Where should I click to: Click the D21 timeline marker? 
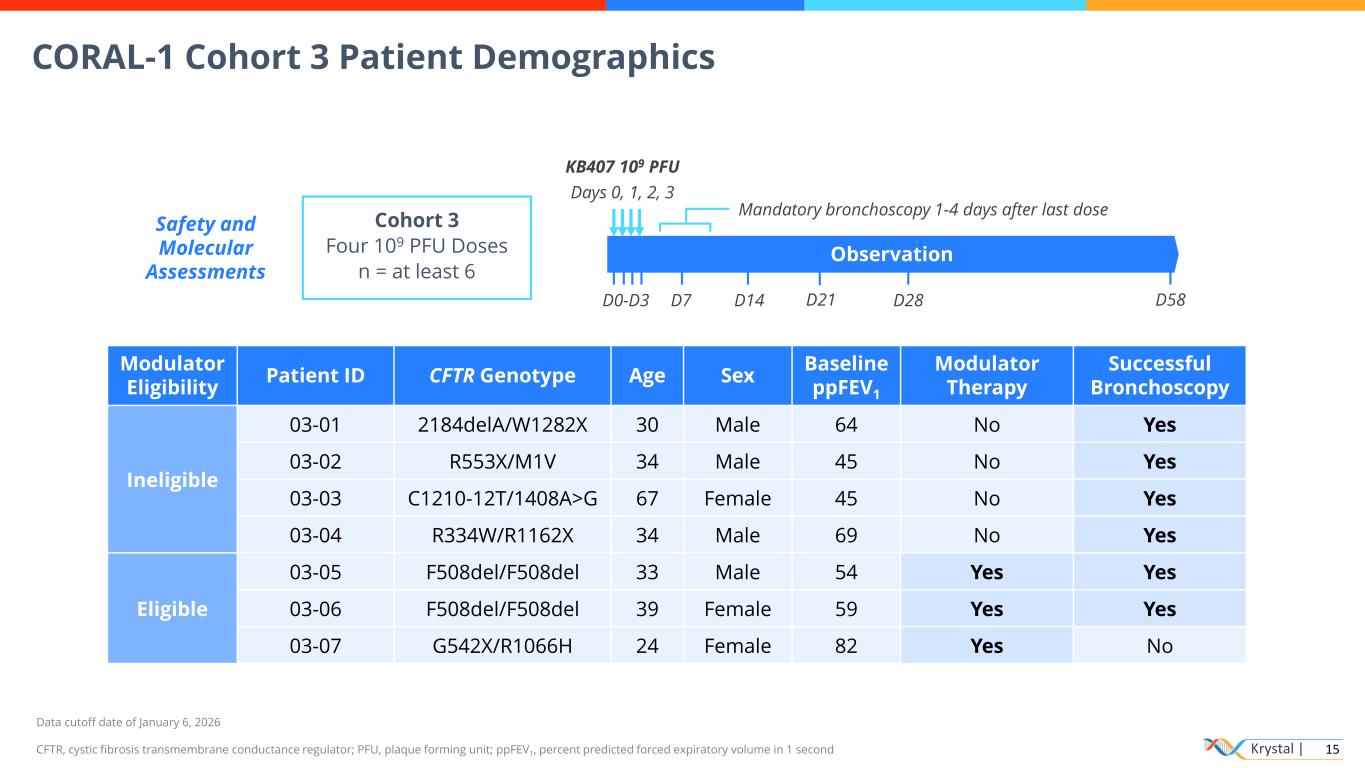820,298
